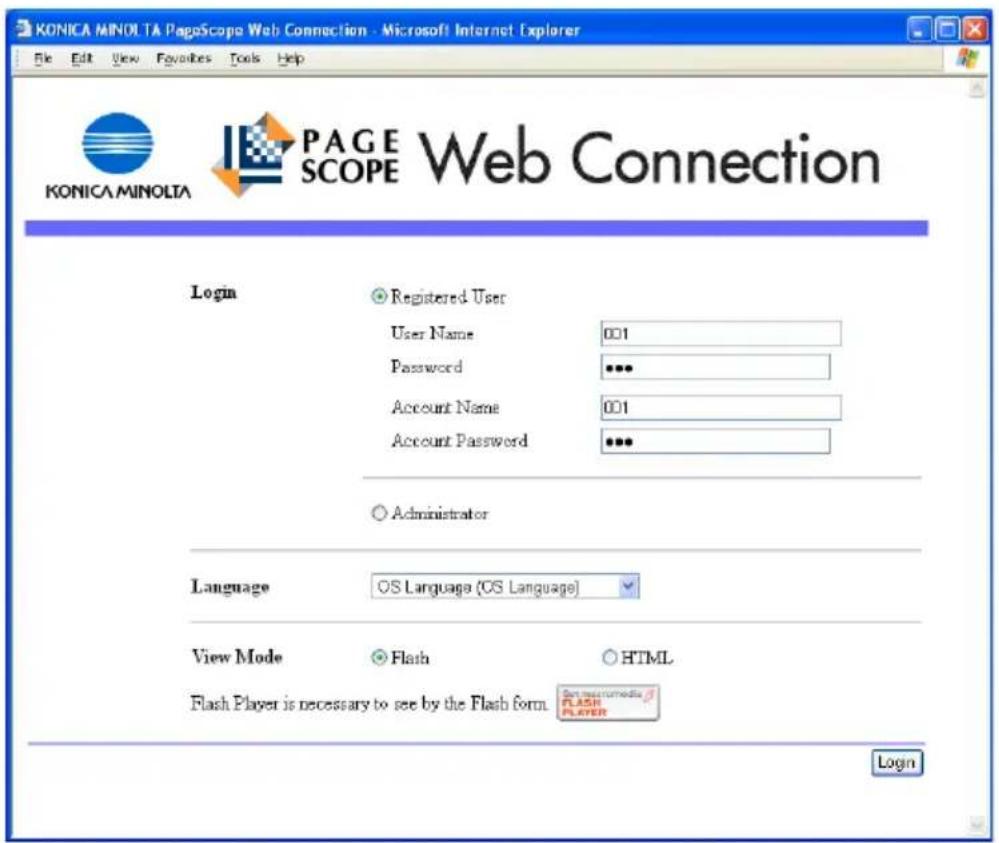The height and width of the screenshot is (843, 999).
Task: Open the Edit menu
Action: click(82, 59)
